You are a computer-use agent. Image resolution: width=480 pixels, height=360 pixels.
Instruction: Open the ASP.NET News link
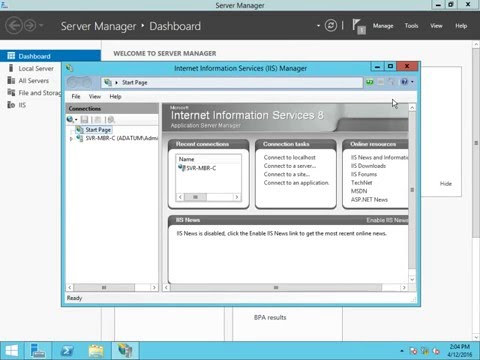coord(369,200)
